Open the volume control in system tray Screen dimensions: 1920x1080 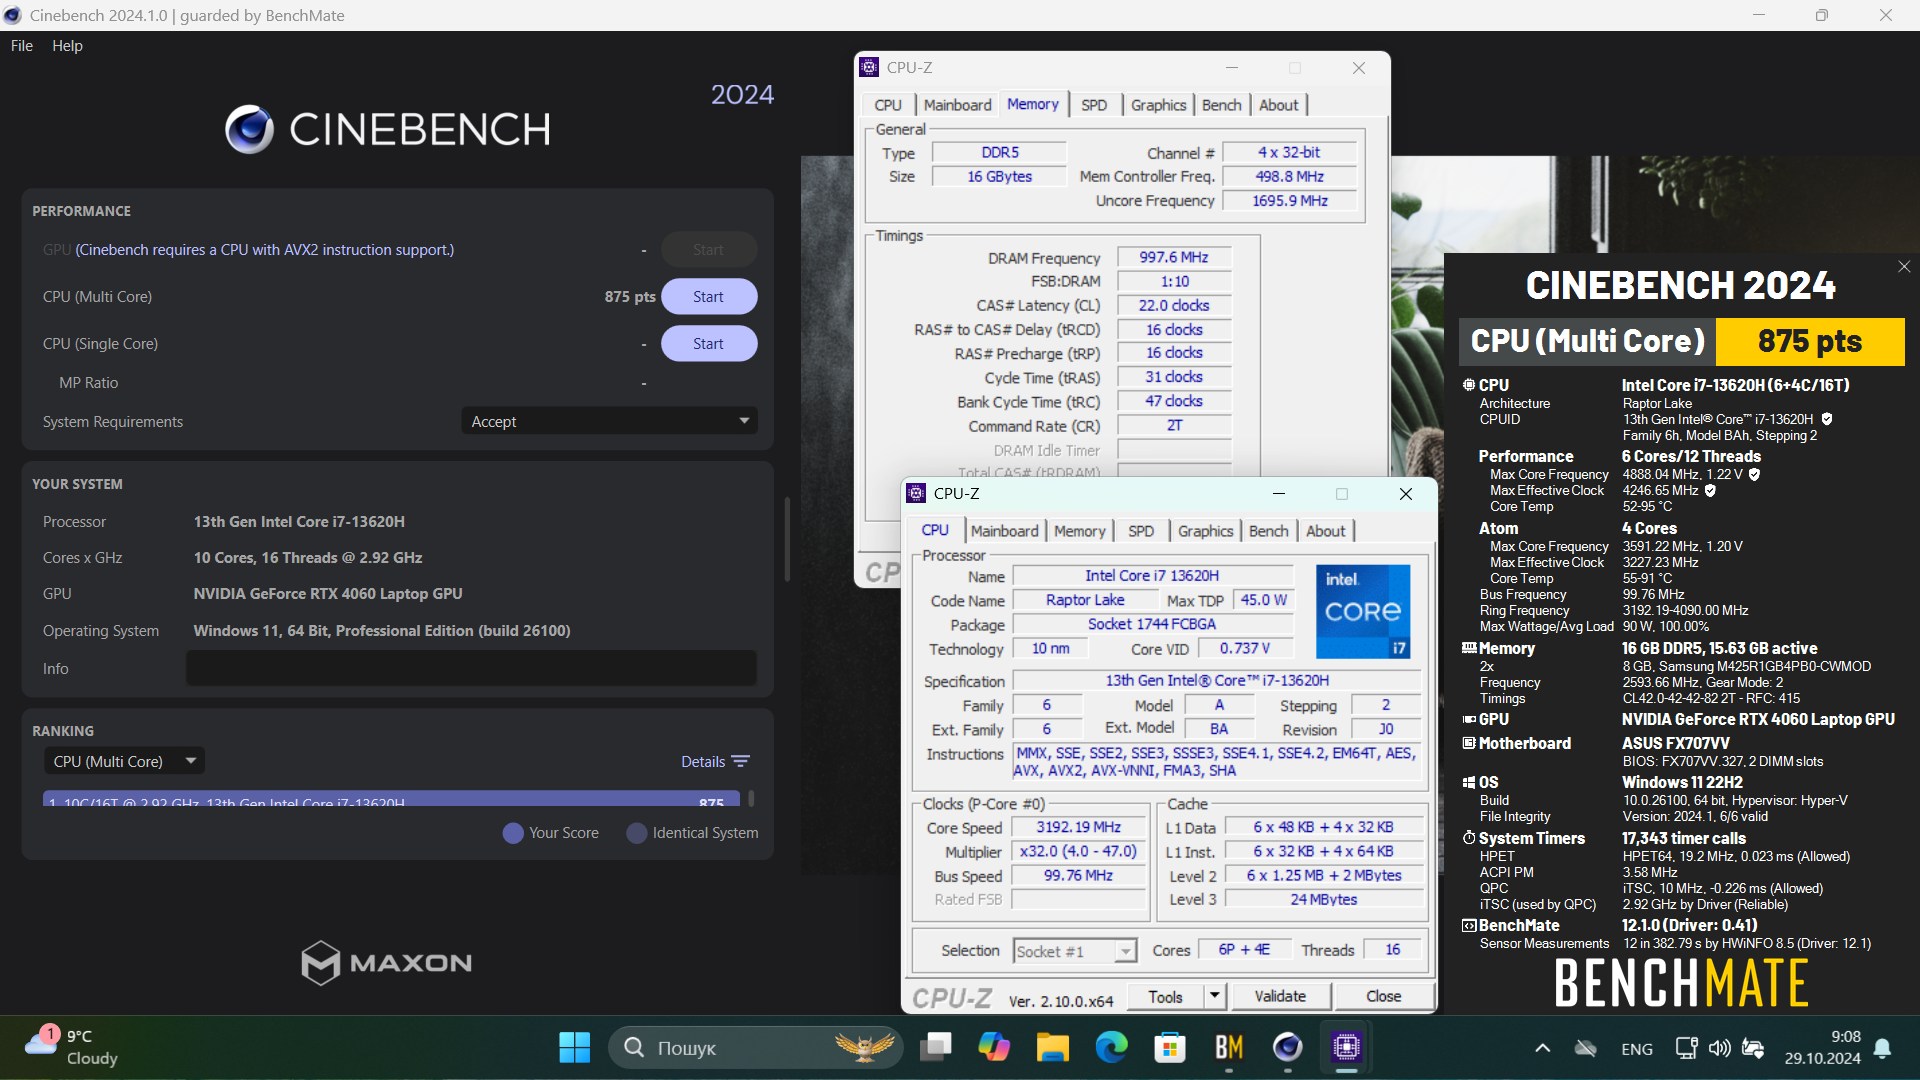[1719, 1049]
